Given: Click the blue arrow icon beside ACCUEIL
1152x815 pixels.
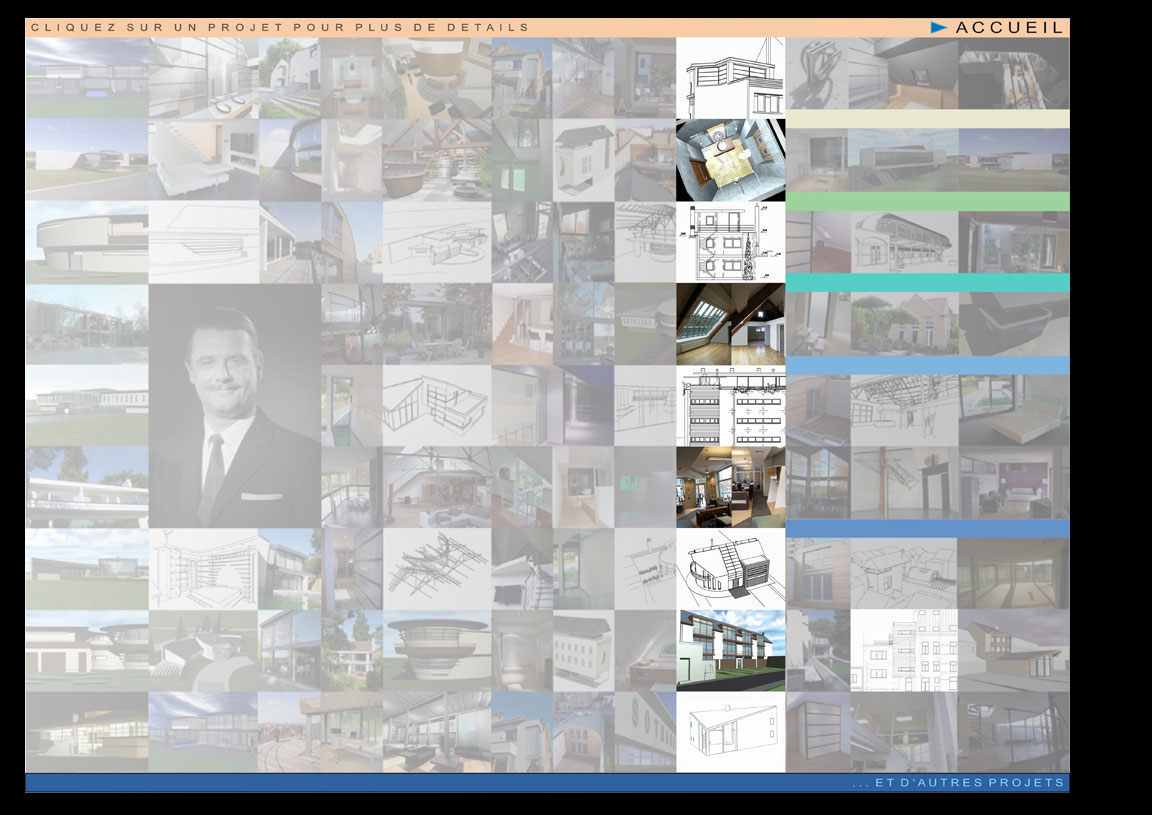Looking at the screenshot, I should pos(938,27).
